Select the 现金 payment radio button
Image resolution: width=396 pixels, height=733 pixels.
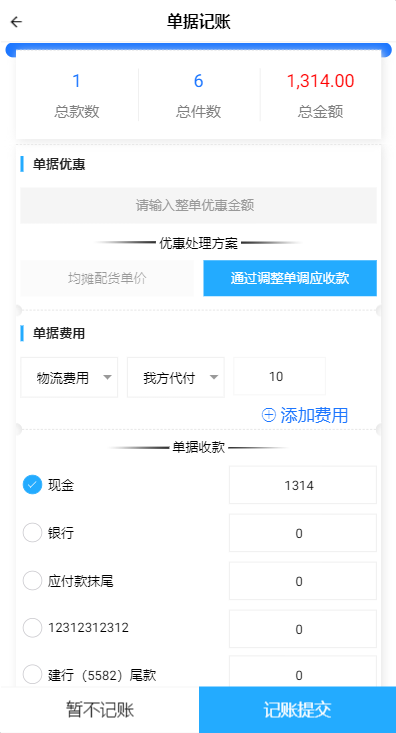point(33,485)
